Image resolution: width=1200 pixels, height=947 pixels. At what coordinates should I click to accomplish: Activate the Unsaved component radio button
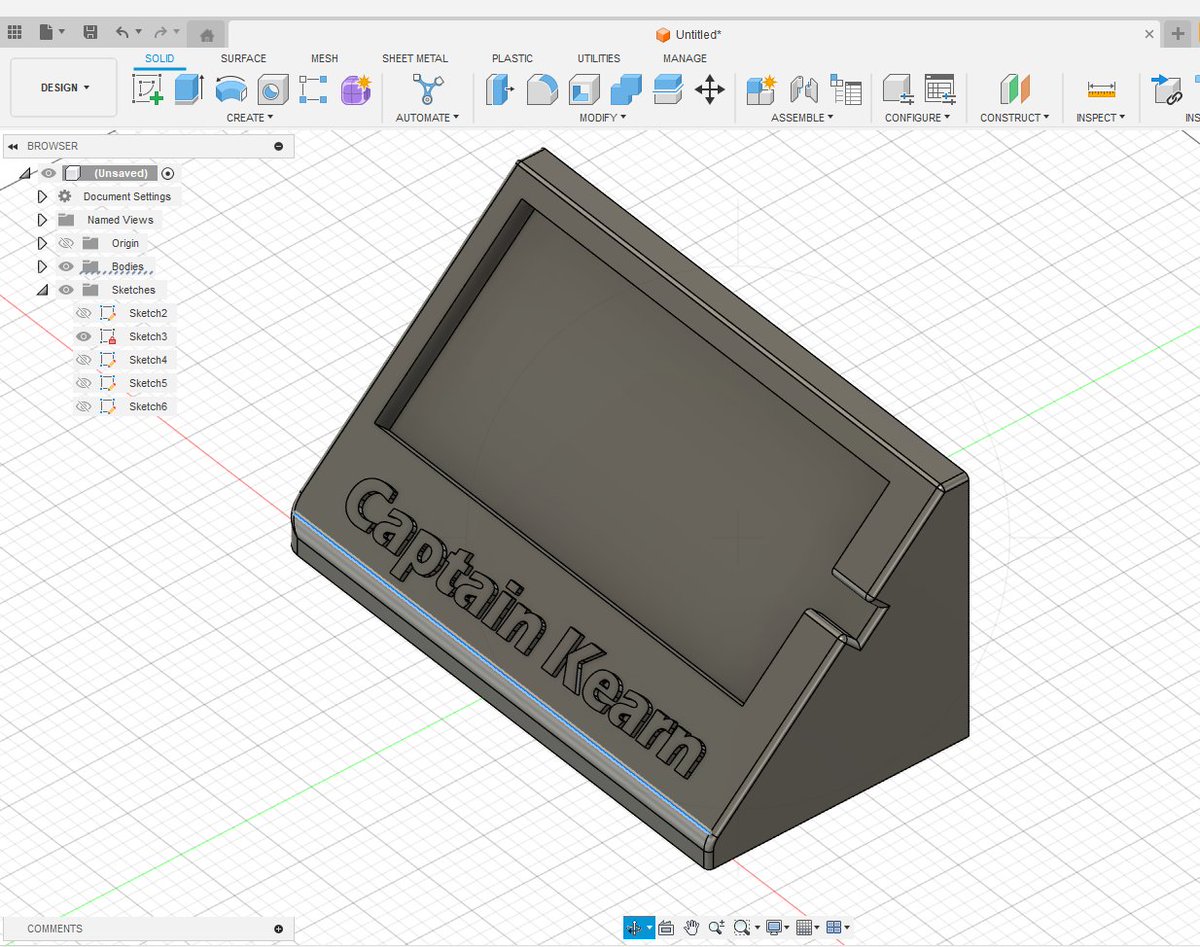(x=168, y=173)
